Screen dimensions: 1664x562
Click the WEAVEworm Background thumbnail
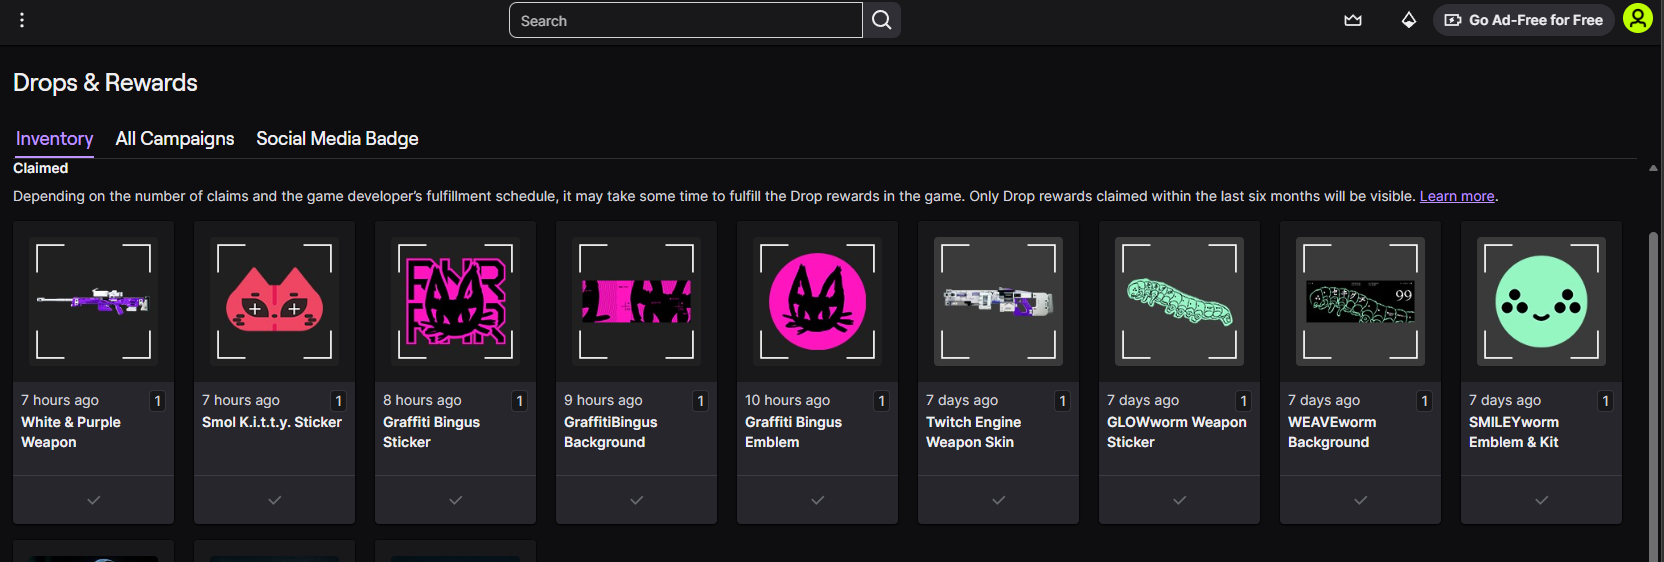pos(1360,301)
